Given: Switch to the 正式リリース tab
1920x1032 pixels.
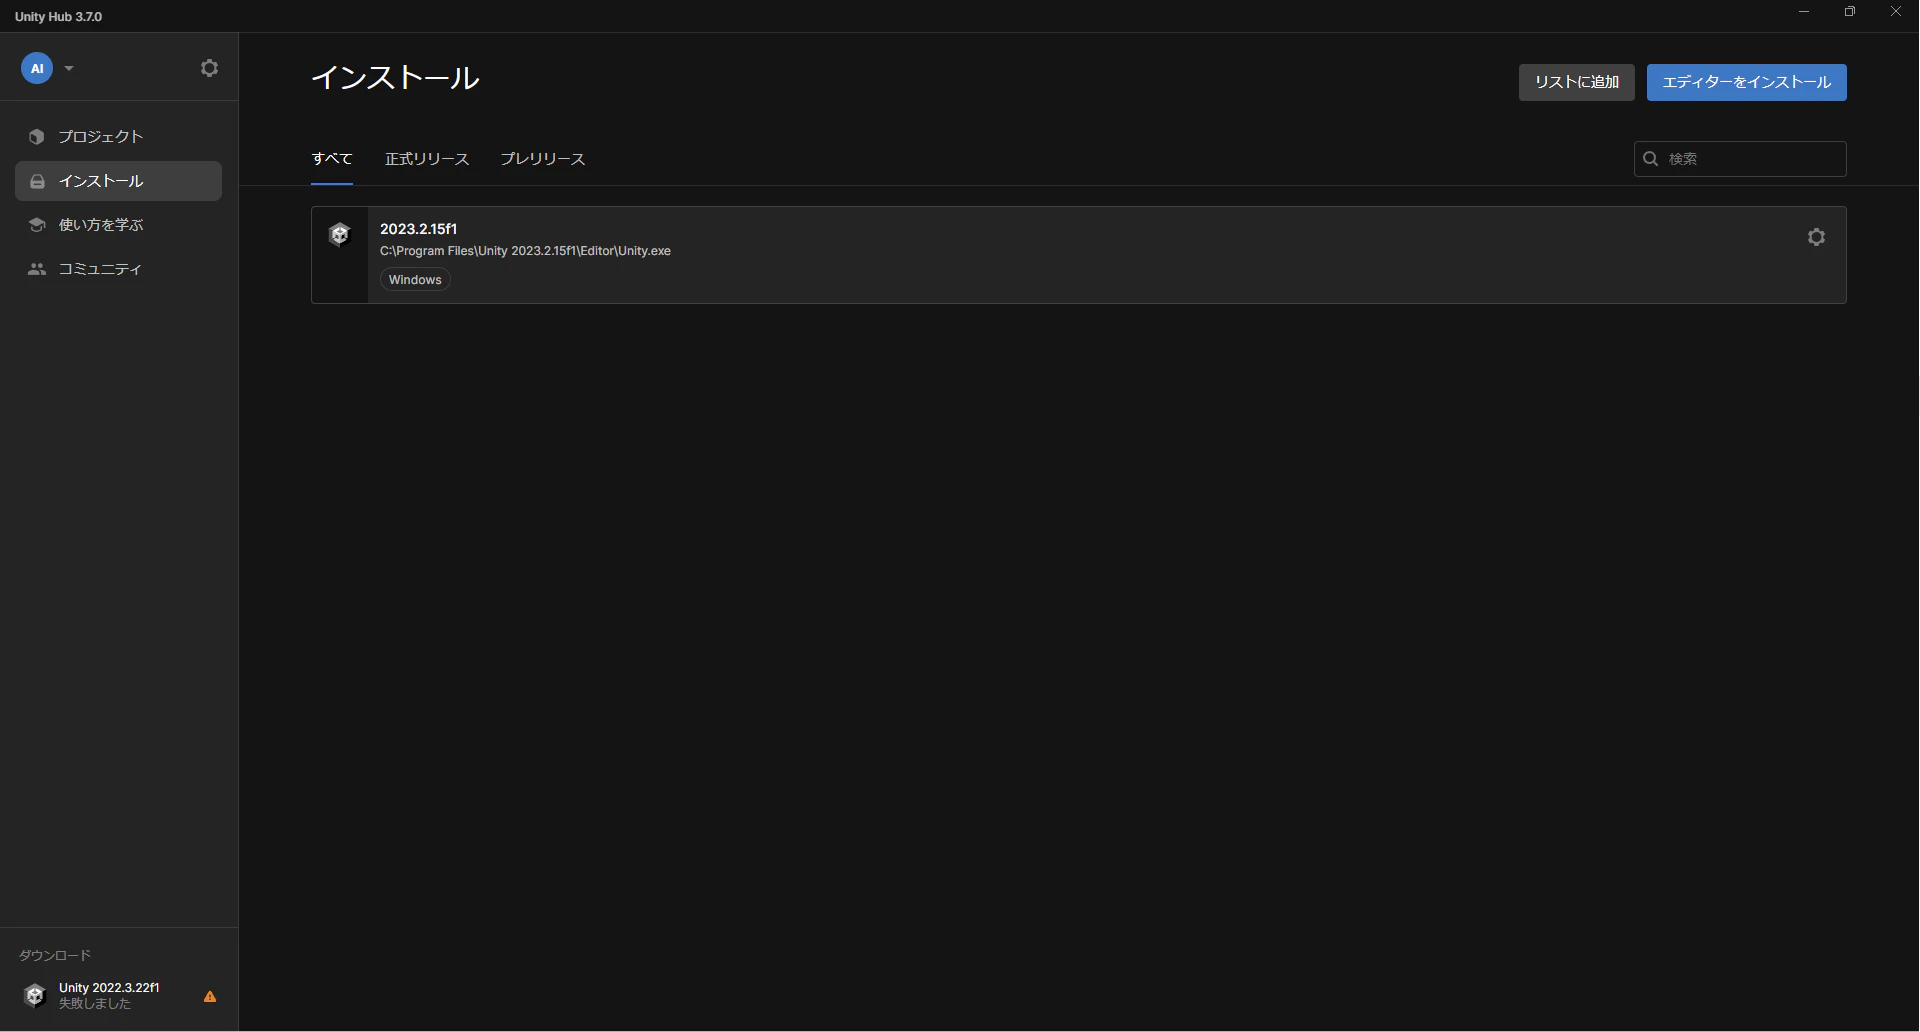Looking at the screenshot, I should click(427, 159).
